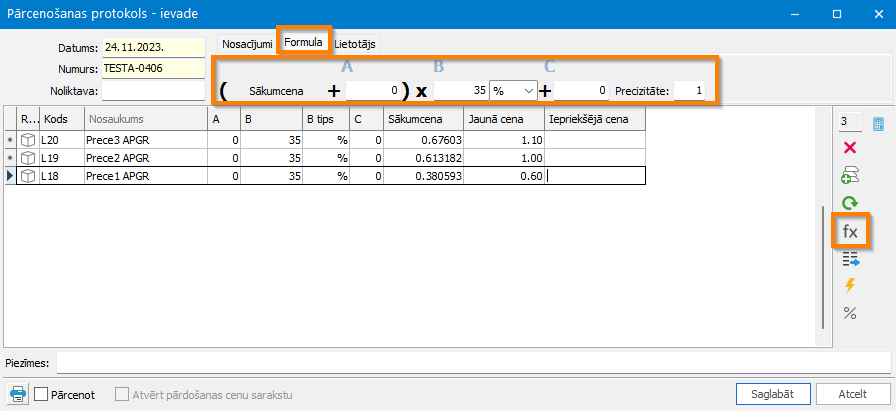Click the printer icon at bottom left
This screenshot has width=896, height=411.
pos(18,394)
